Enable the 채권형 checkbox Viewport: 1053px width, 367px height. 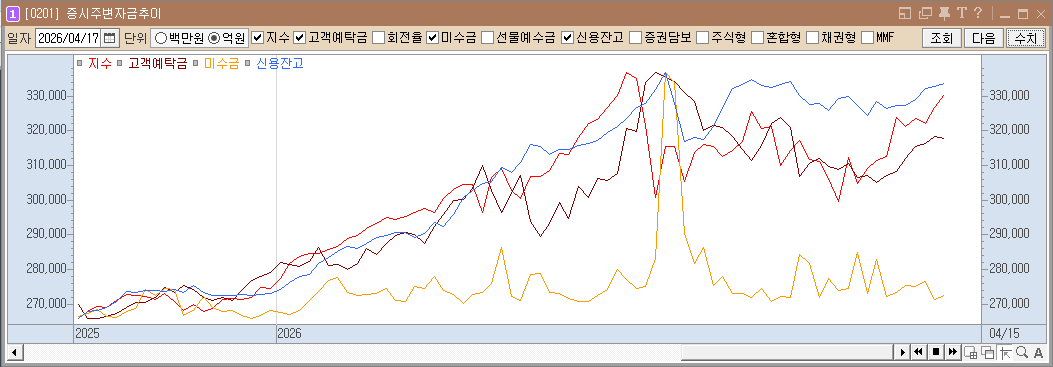[812, 38]
